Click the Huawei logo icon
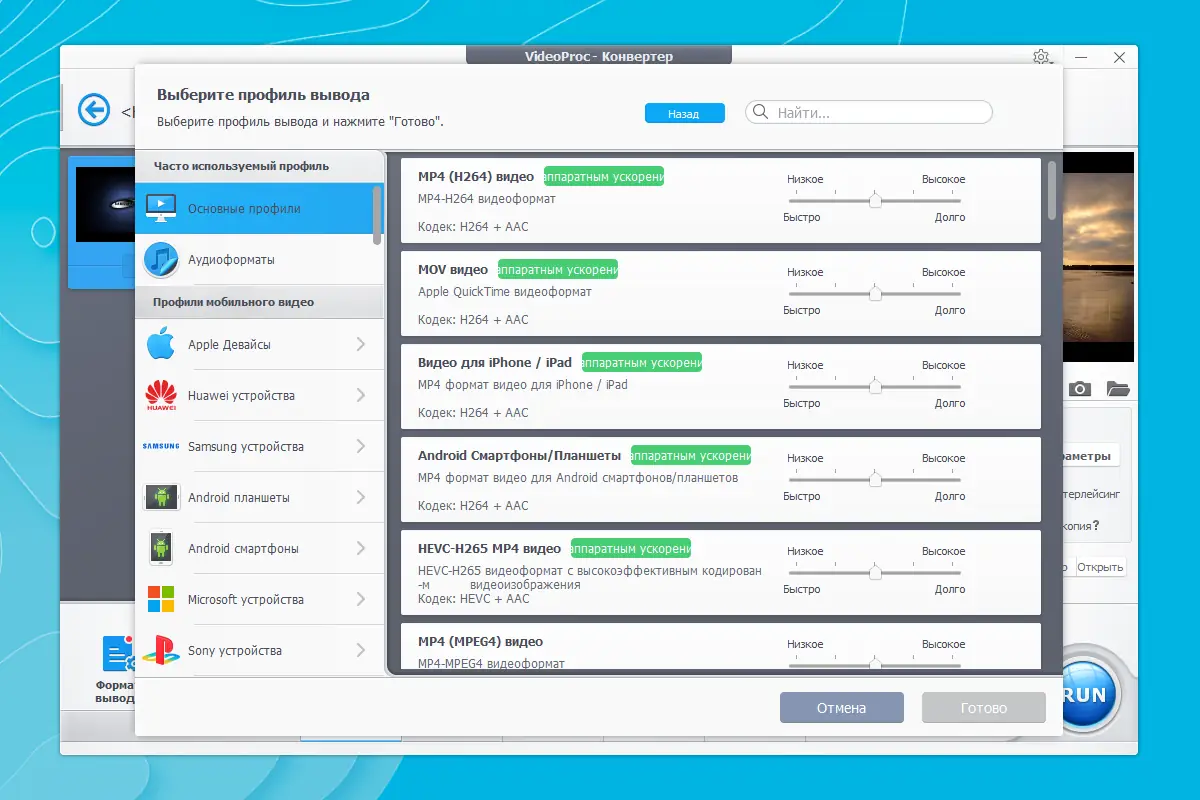The height and width of the screenshot is (800, 1200). 161,396
